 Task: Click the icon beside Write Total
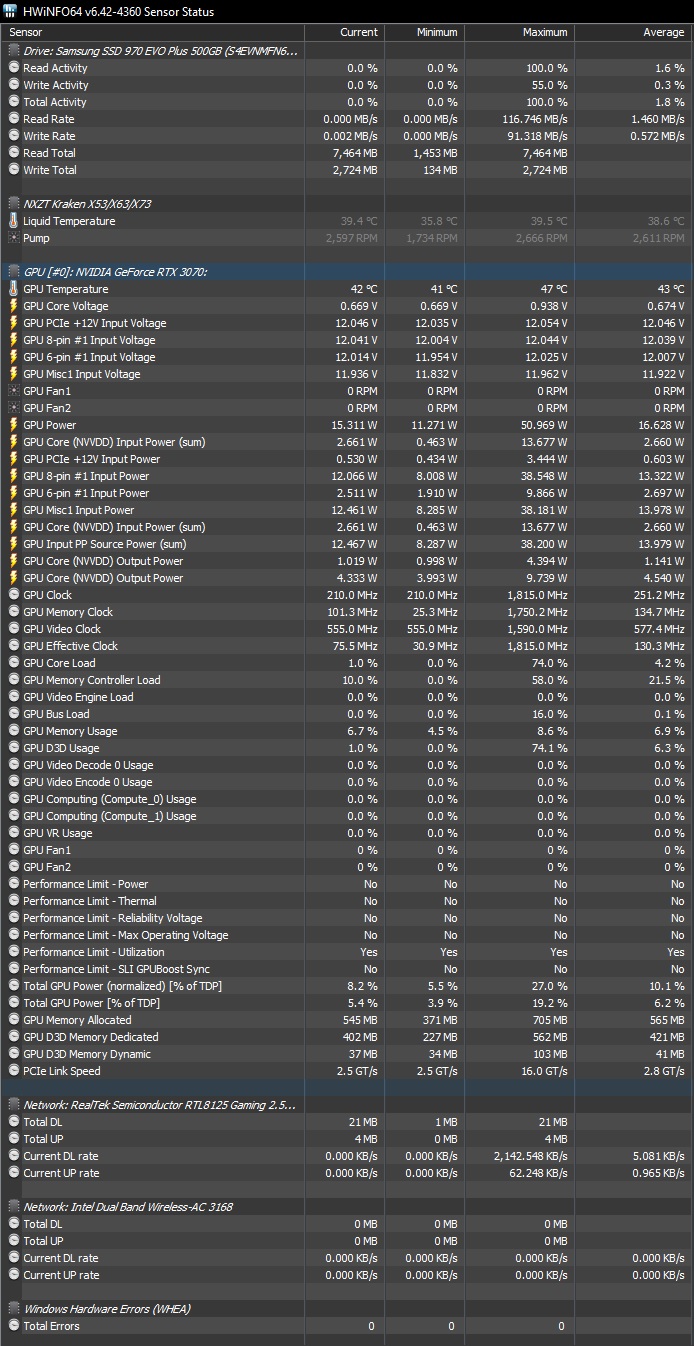point(13,170)
